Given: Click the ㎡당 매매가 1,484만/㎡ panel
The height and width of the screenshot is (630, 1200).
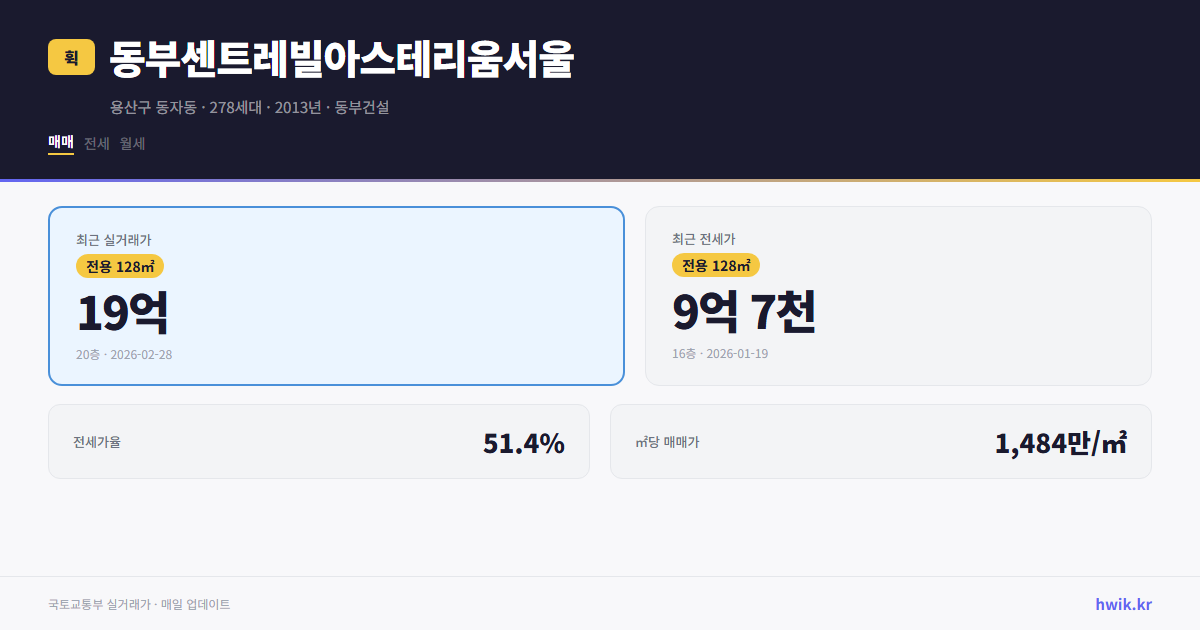Looking at the screenshot, I should pyautogui.click(x=880, y=441).
